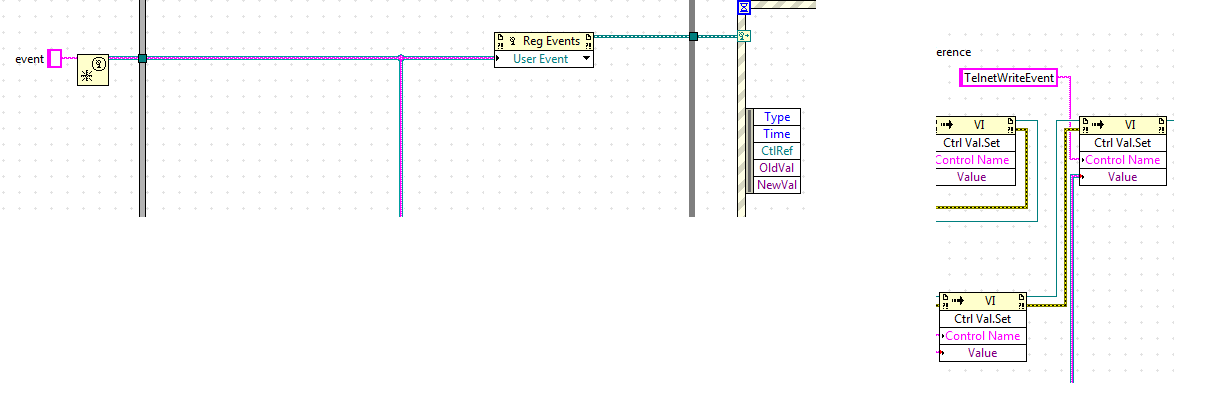Open the User Event dropdown arrow
This screenshot has width=1208, height=395.
[x=586, y=59]
